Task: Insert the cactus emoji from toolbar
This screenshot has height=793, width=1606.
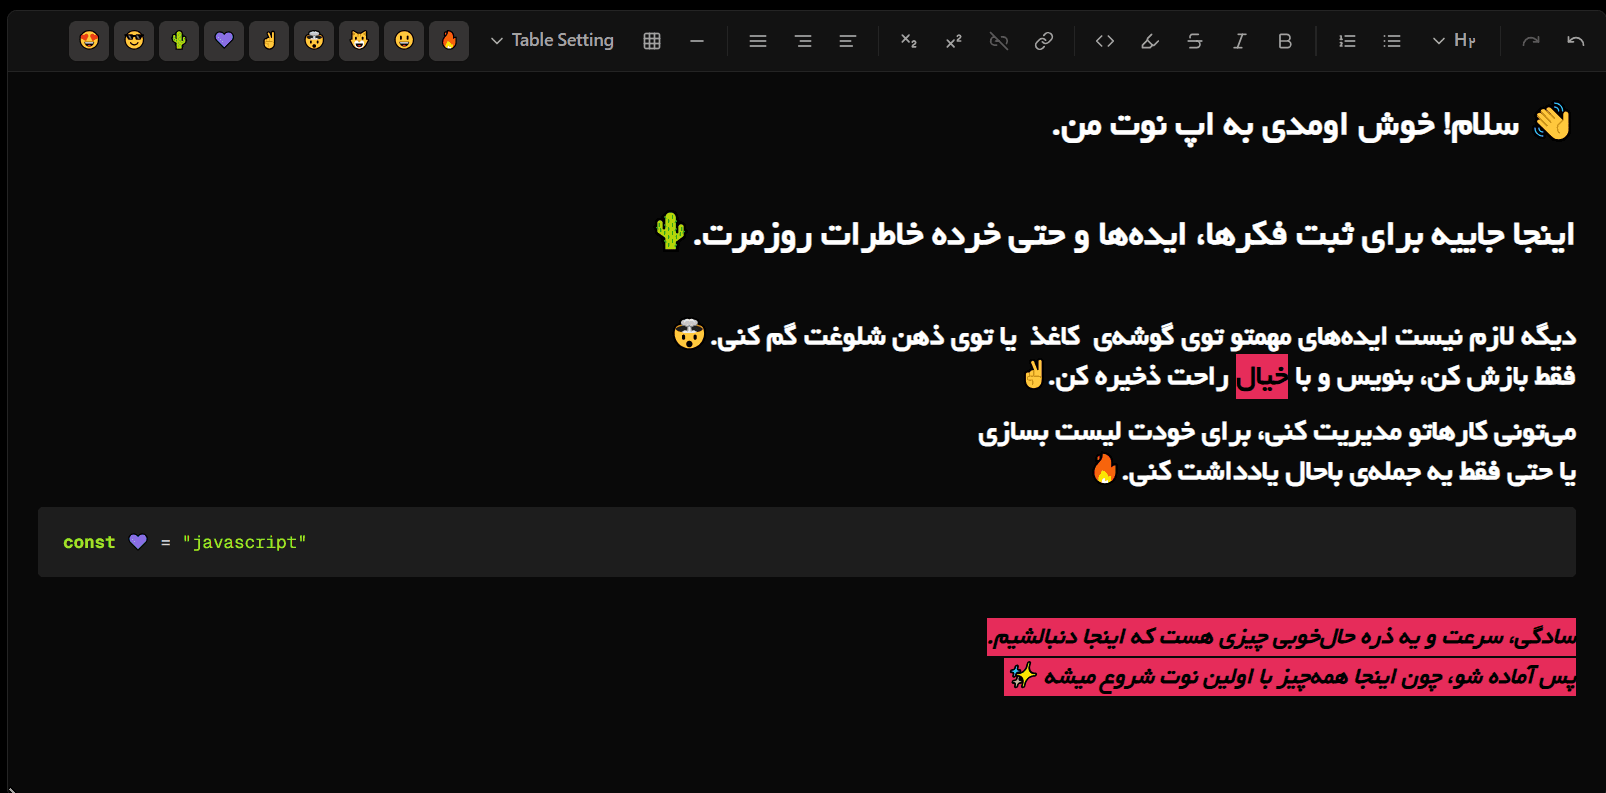Action: point(179,41)
